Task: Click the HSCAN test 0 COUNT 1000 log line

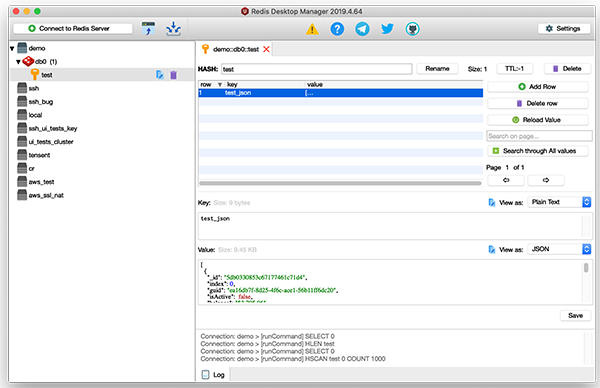Action: (x=293, y=359)
